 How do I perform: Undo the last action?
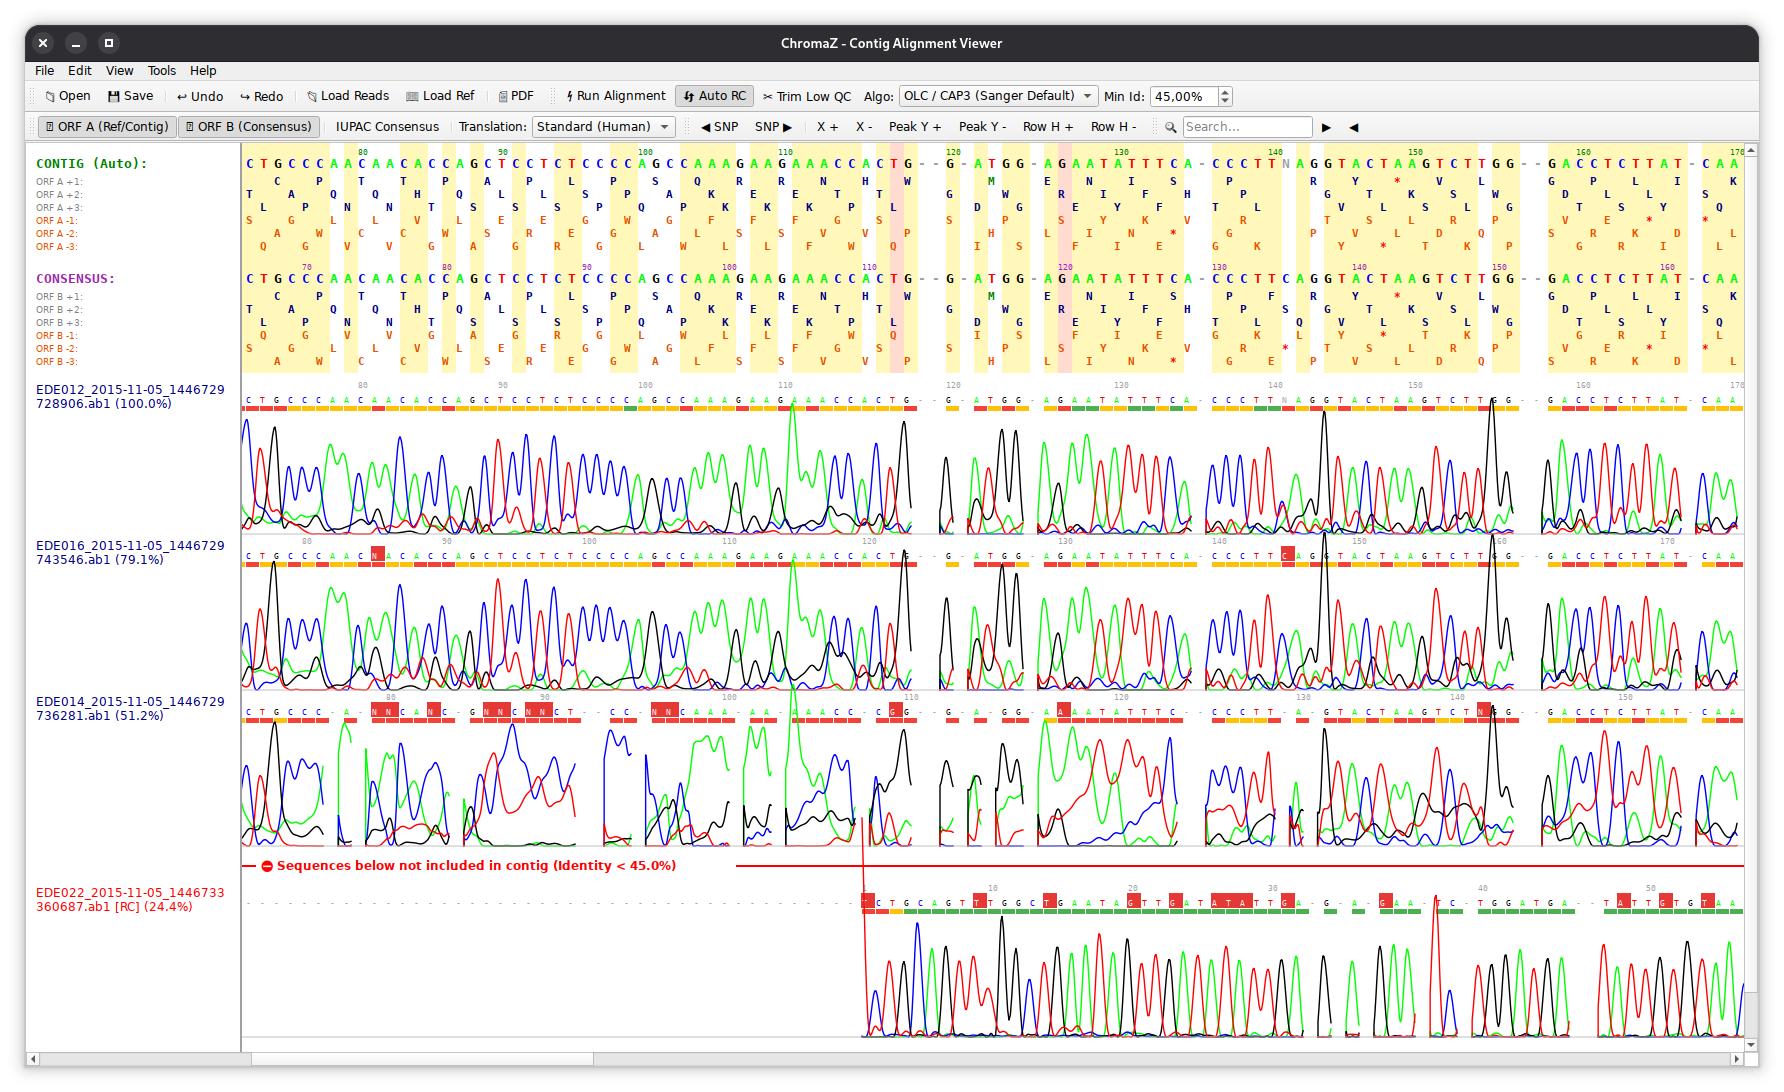pyautogui.click(x=200, y=96)
